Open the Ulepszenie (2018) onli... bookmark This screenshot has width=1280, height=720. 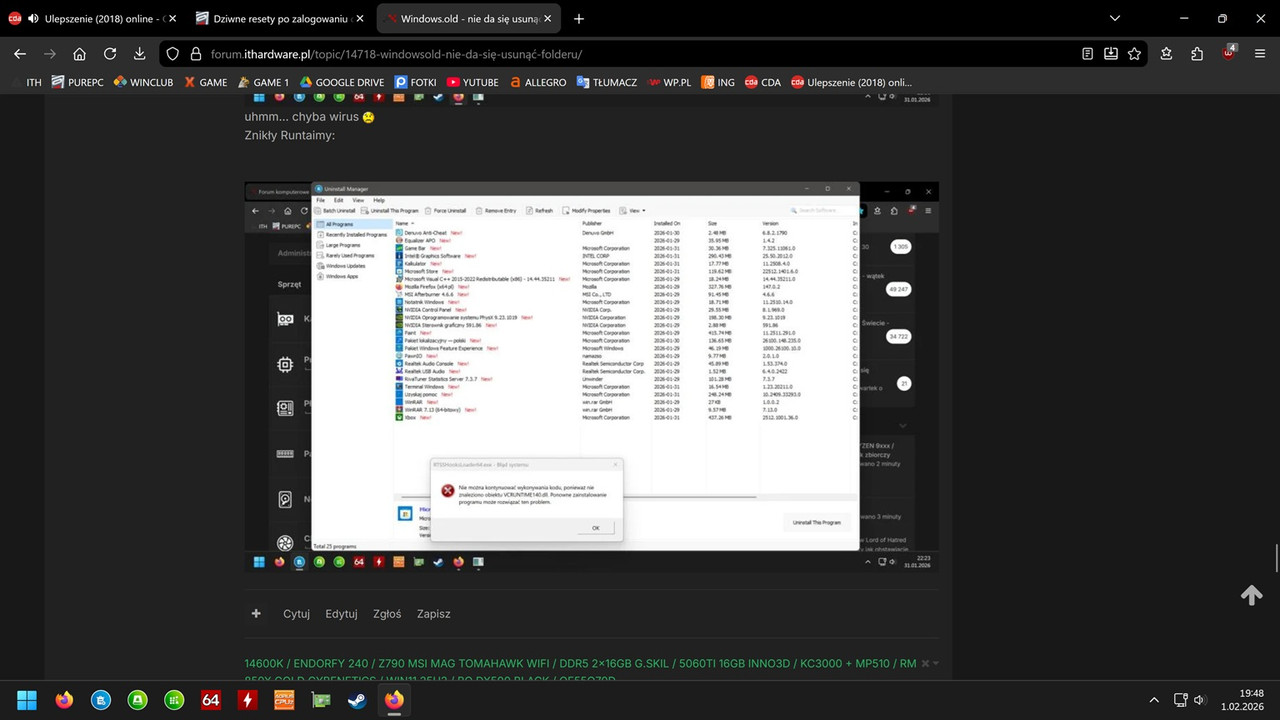click(852, 82)
